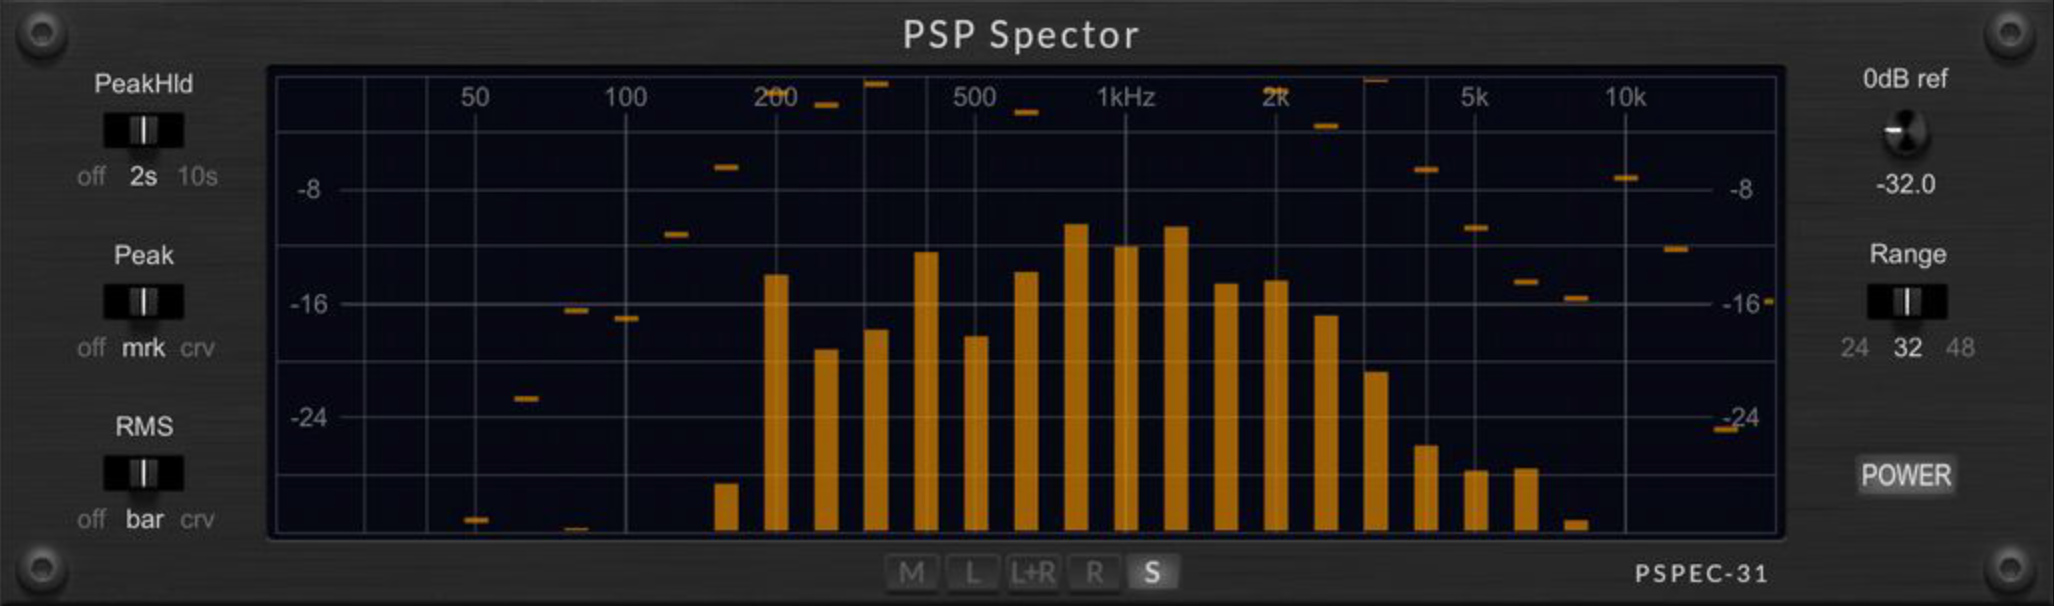Set PeakHld to 10s
This screenshot has width=2054, height=606.
coord(197,176)
